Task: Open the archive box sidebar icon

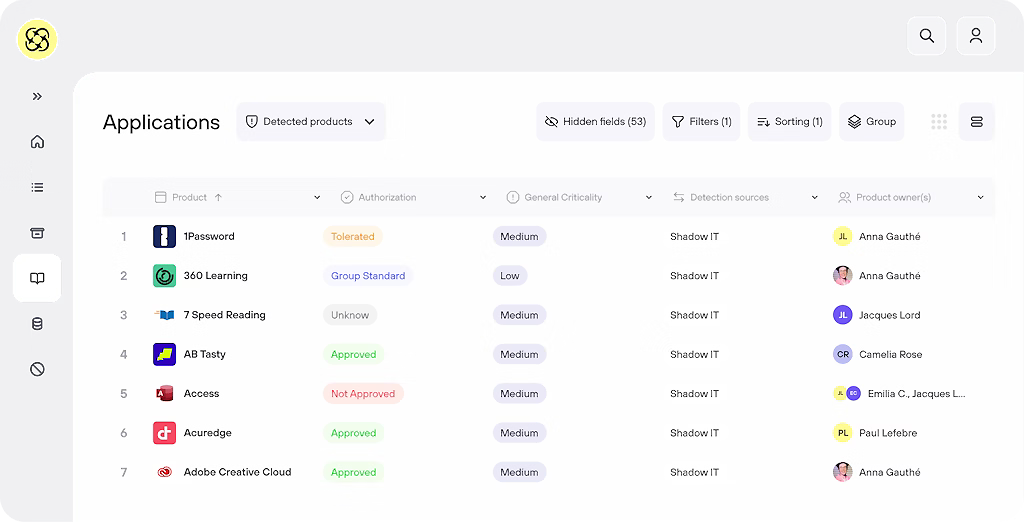Action: pos(37,233)
